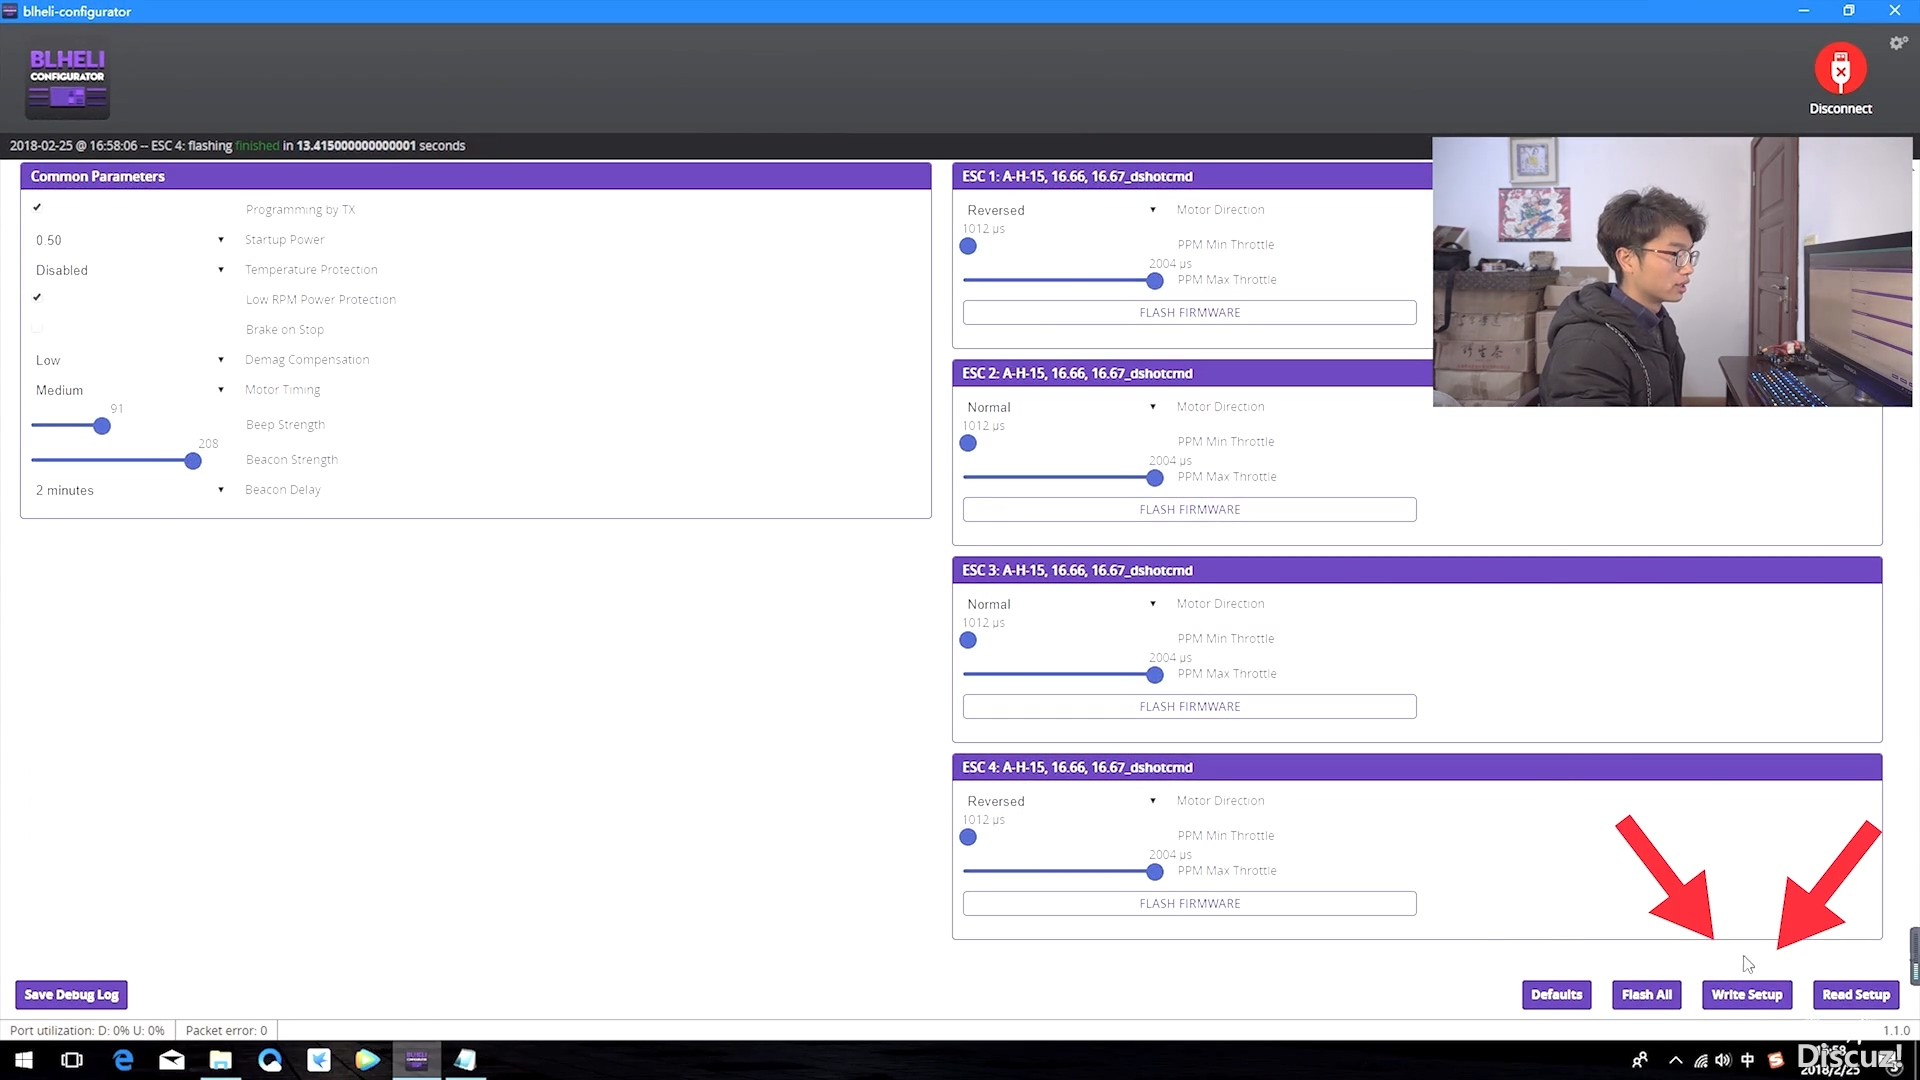Click Flash Firmware for ESC 3
Viewport: 1920px width, 1080px height.
pos(1189,707)
